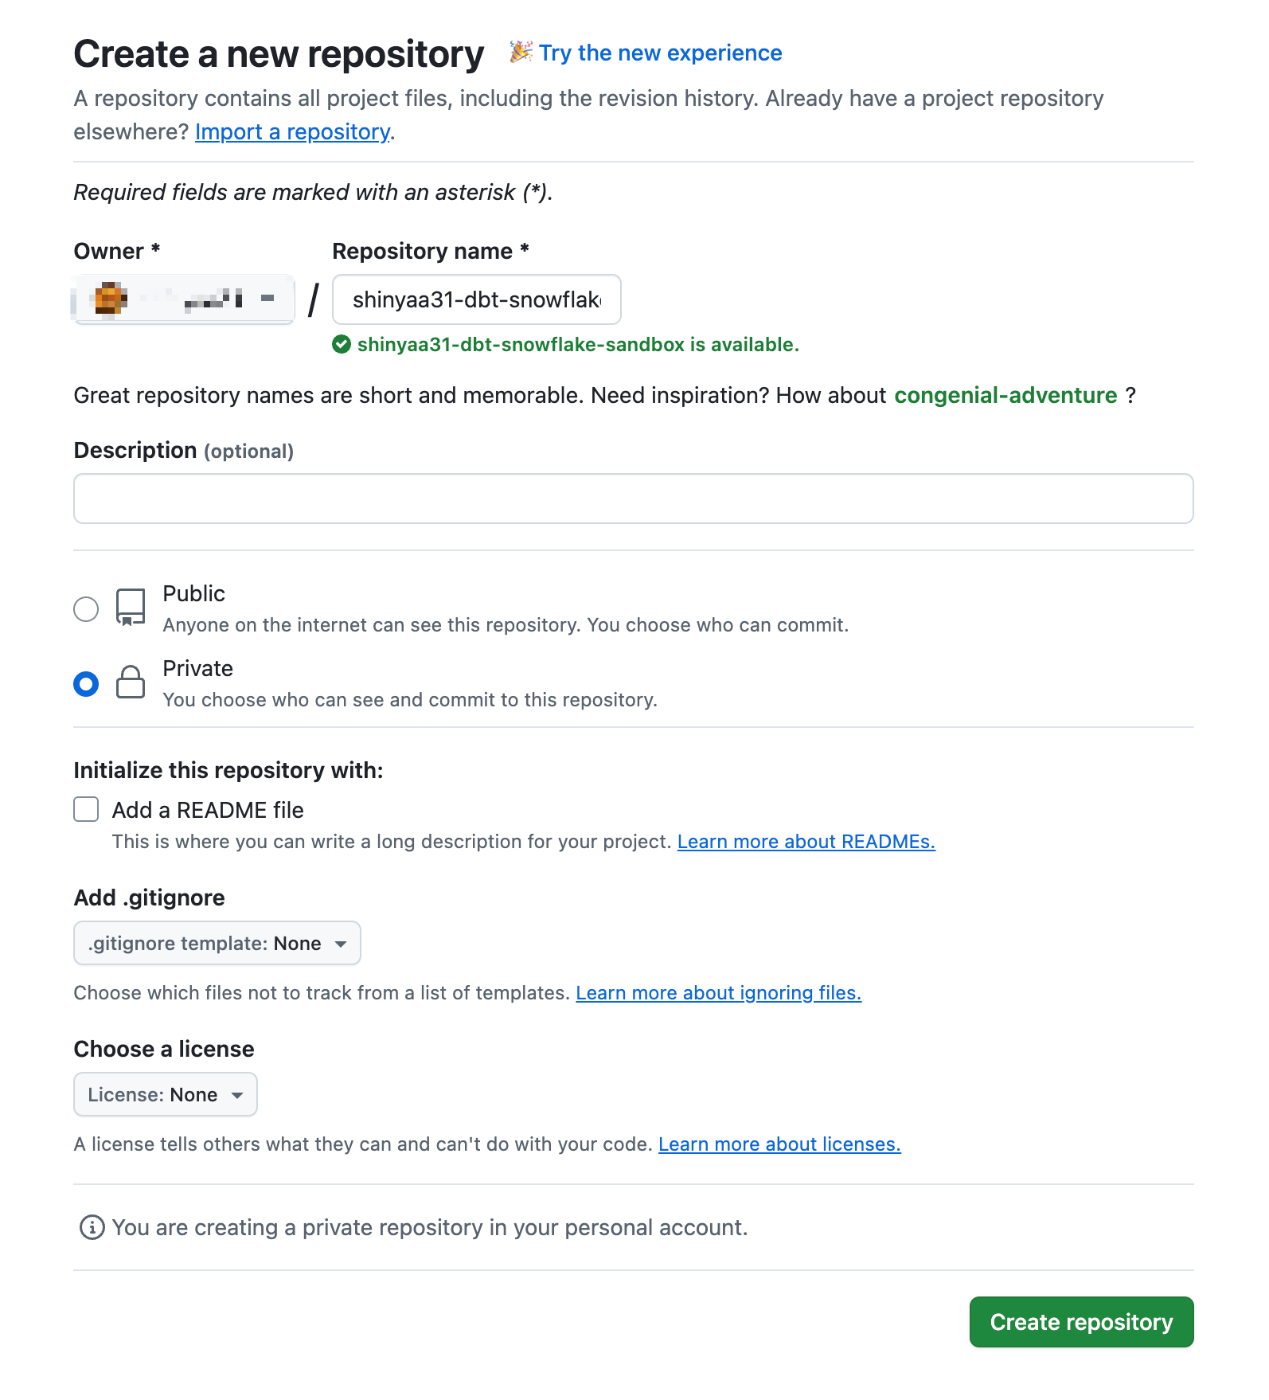Click the Create repository button
1269x1400 pixels.
pos(1081,1322)
